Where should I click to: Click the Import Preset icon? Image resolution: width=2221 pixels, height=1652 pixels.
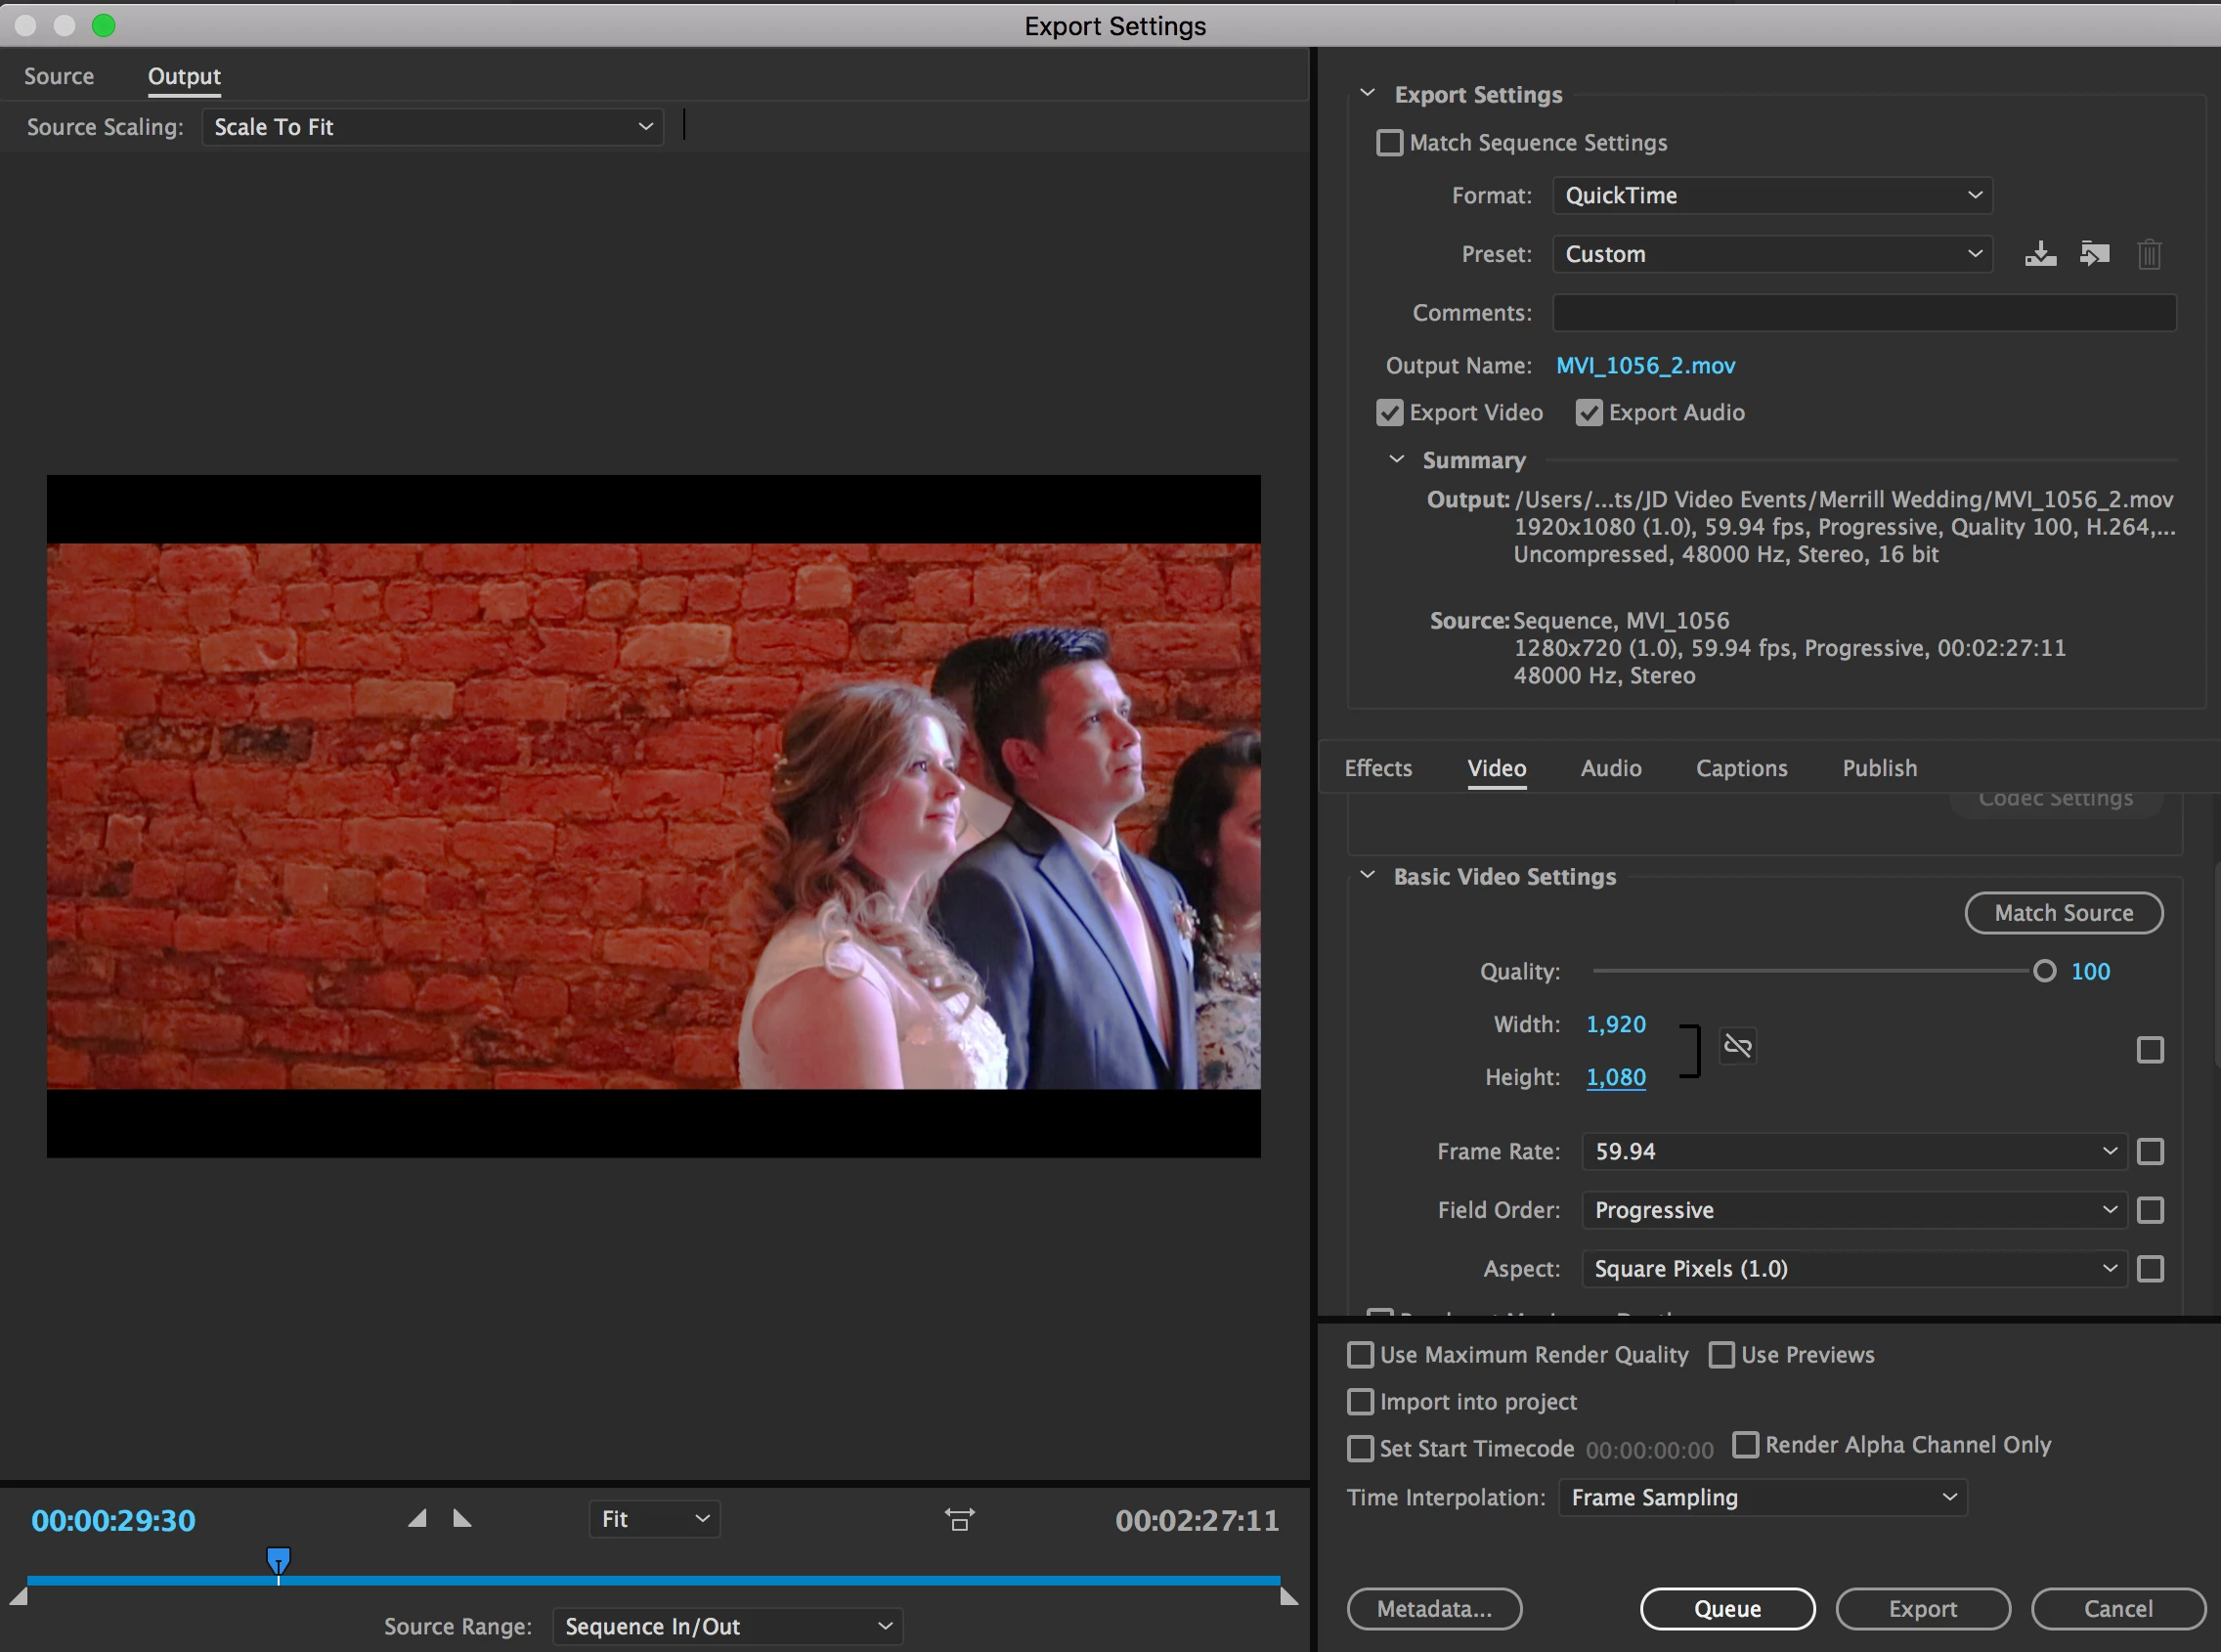click(x=2094, y=254)
